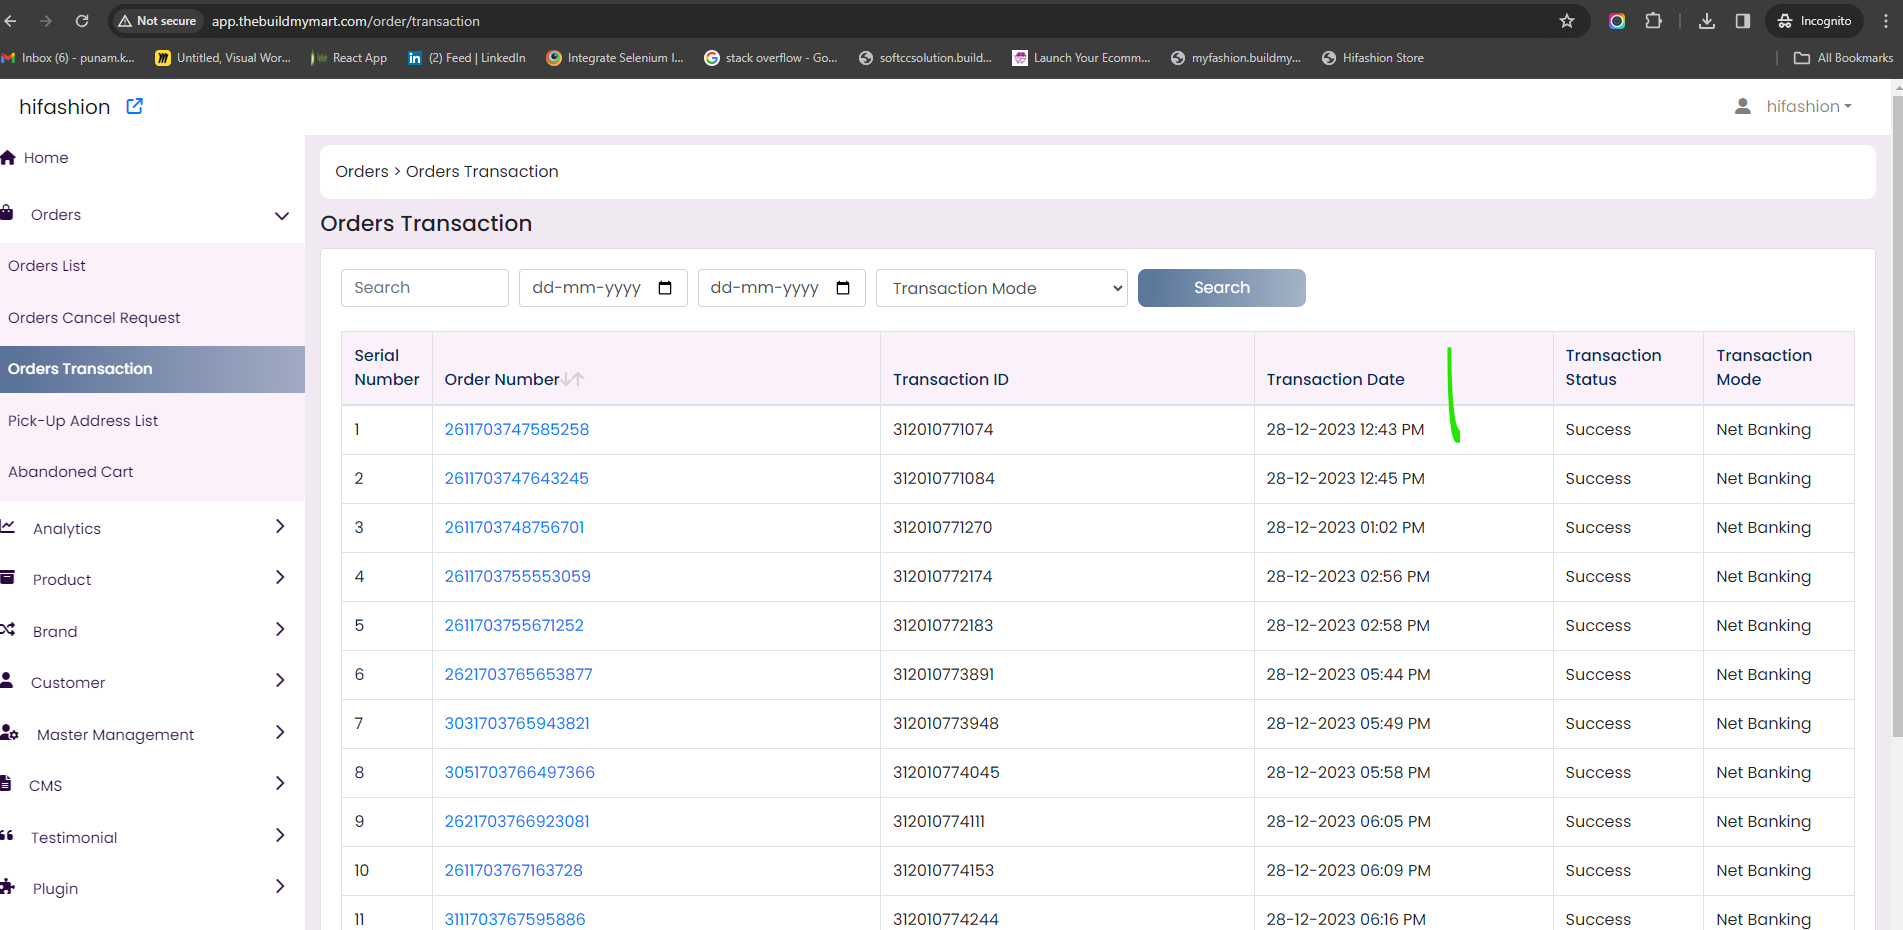Expand the Customer sidebar menu
This screenshot has height=930, width=1903.
280,680
